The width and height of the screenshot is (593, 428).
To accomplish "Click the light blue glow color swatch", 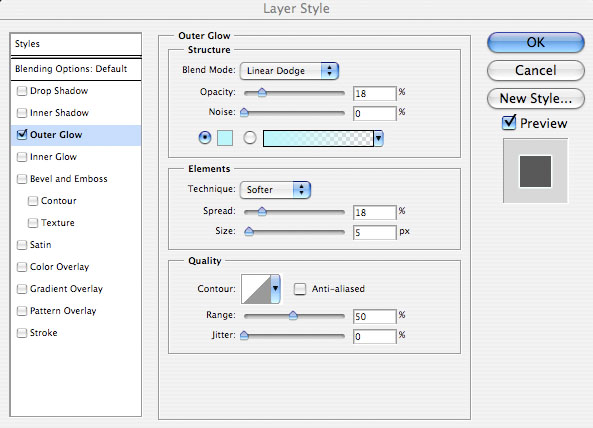I will (x=225, y=138).
